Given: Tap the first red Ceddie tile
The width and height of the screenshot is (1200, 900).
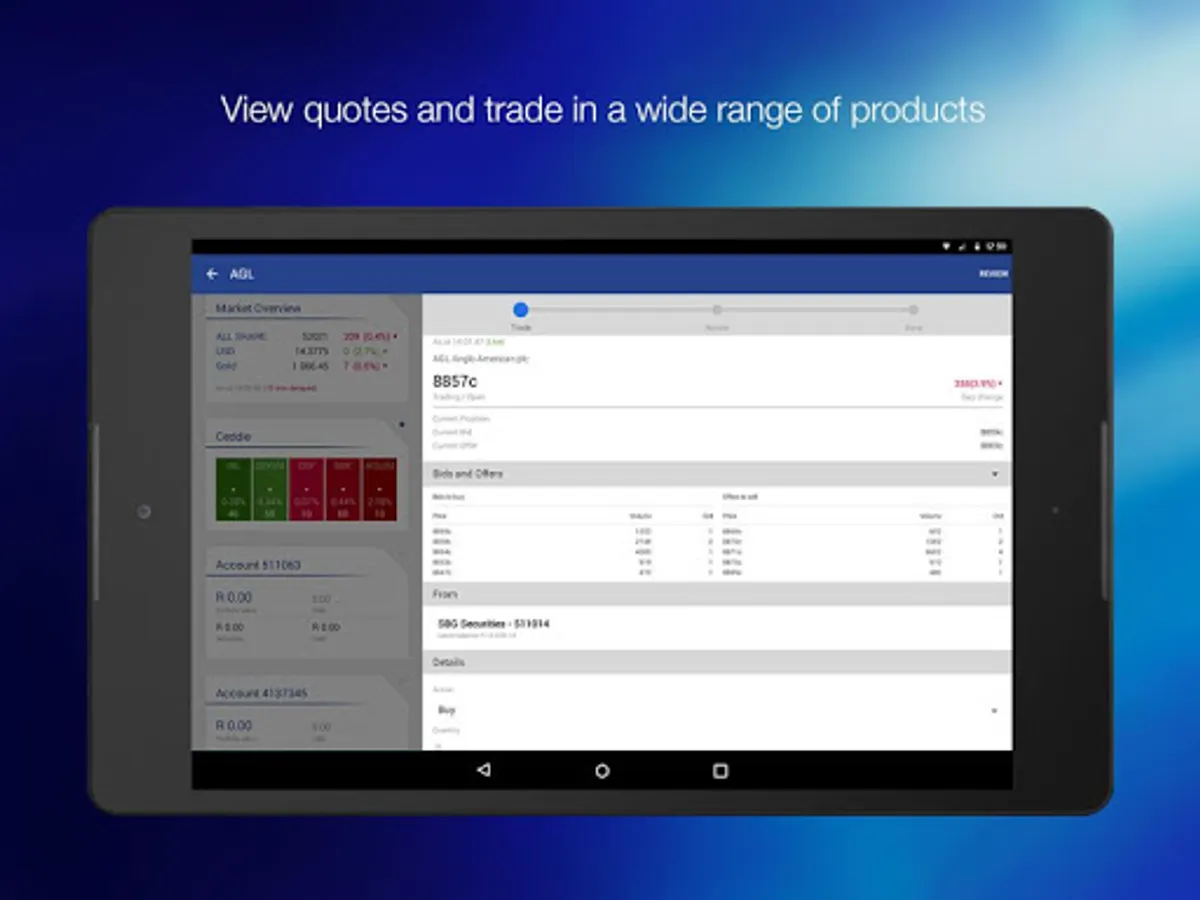Looking at the screenshot, I should (306, 490).
